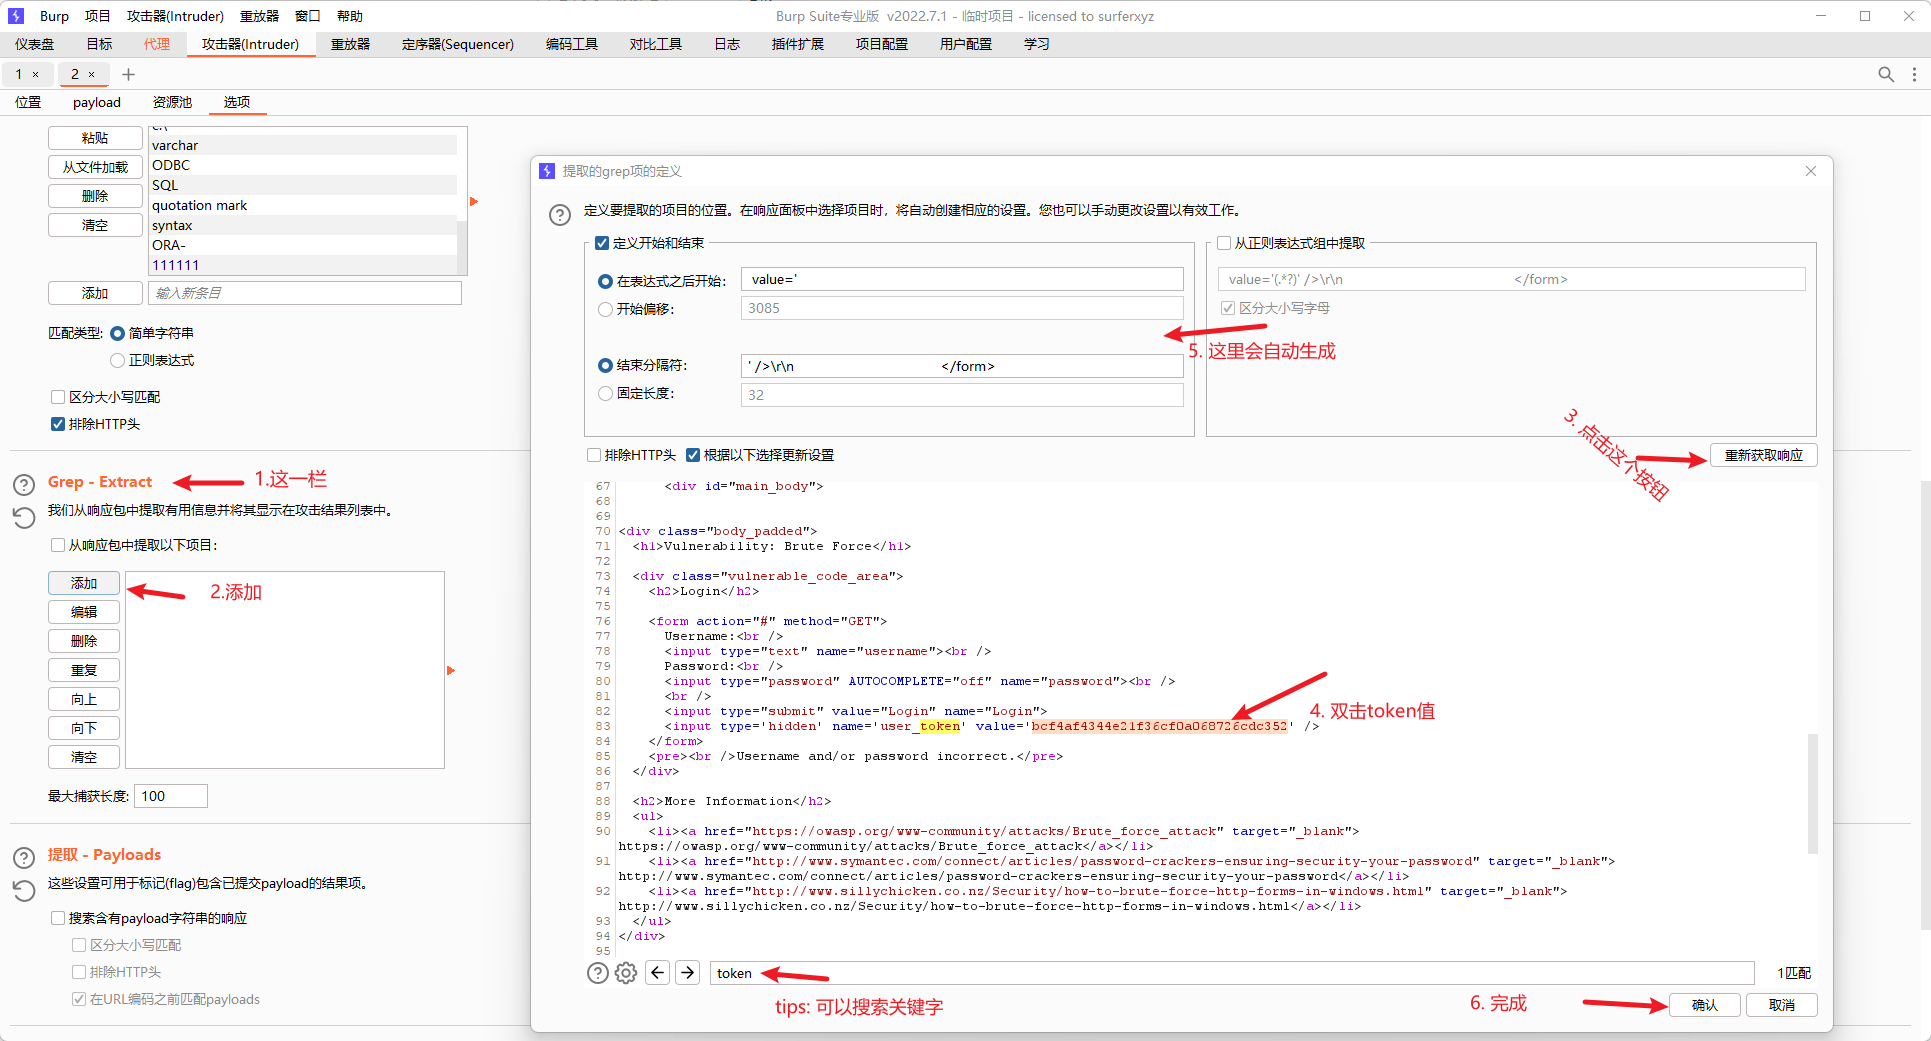Toggle 从正则表达式组中提取 checkbox
The image size is (1931, 1041).
pyautogui.click(x=1224, y=243)
